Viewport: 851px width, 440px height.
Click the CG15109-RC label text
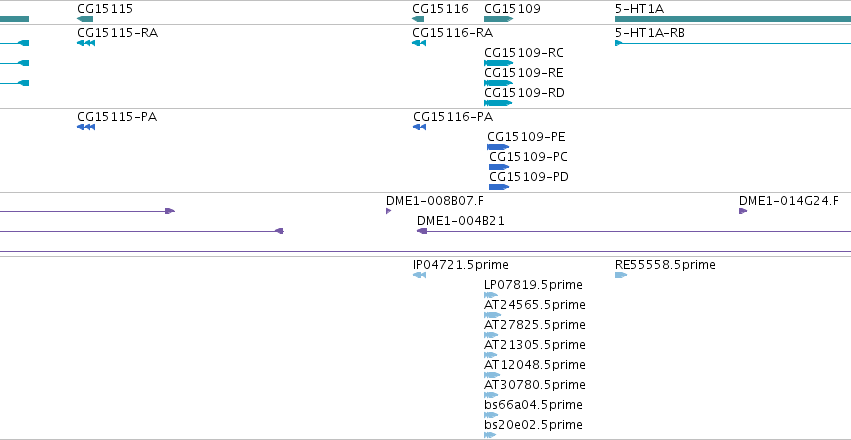click(x=524, y=53)
